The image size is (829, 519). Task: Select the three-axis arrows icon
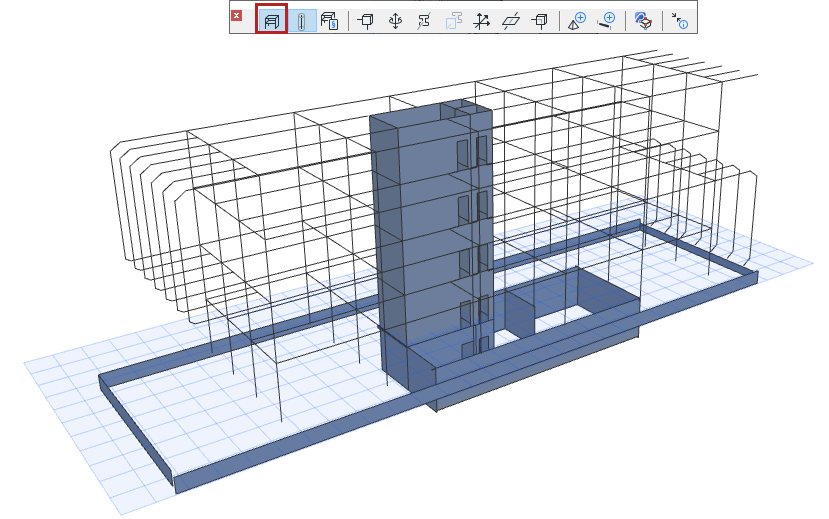click(482, 19)
